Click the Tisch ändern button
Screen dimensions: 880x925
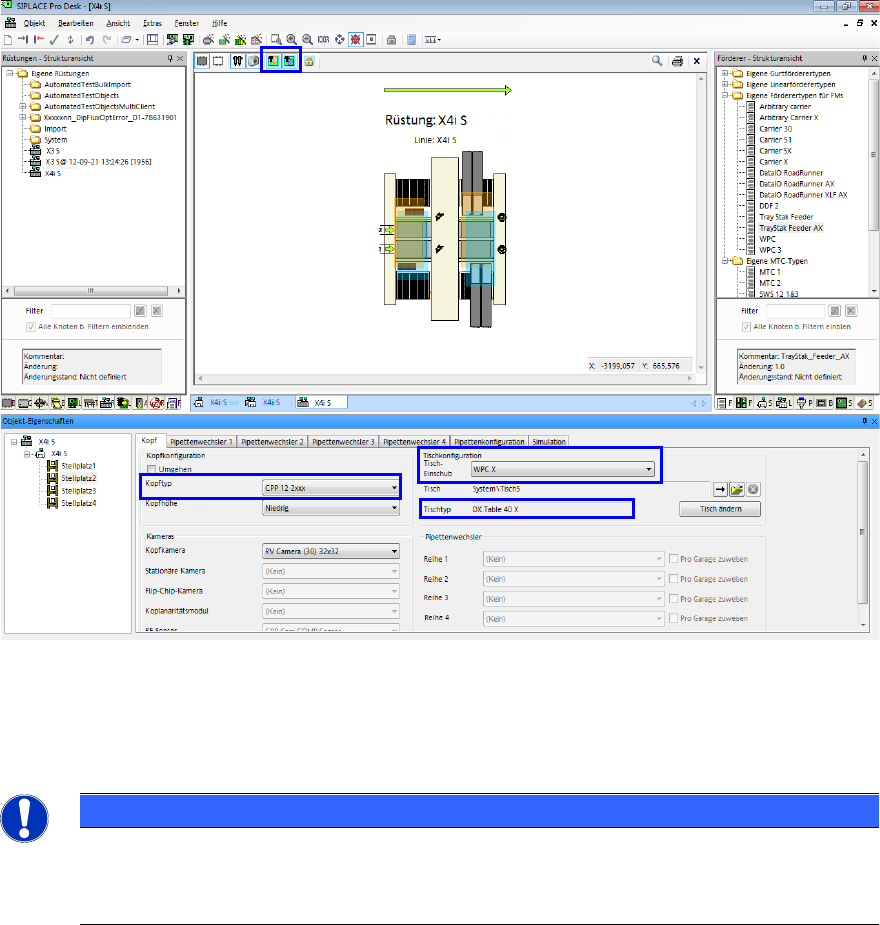[x=720, y=509]
